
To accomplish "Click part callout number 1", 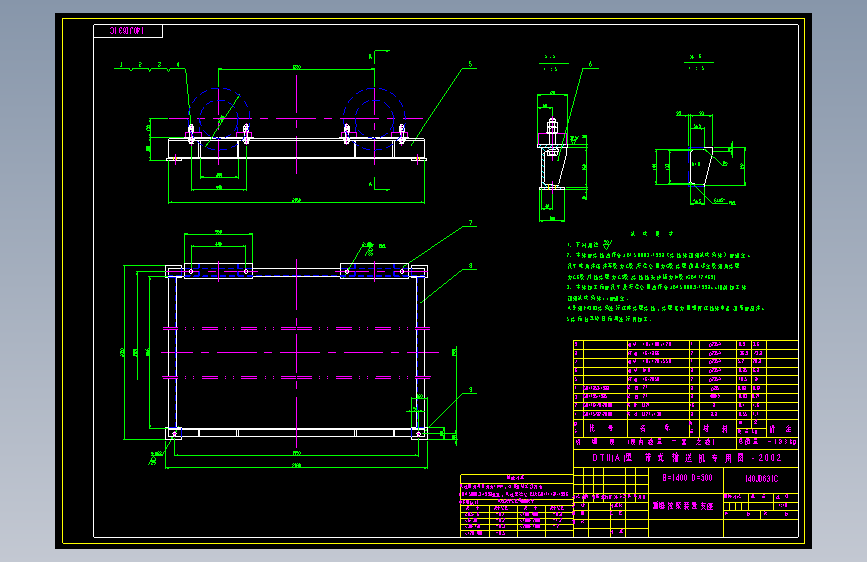I will (121, 65).
